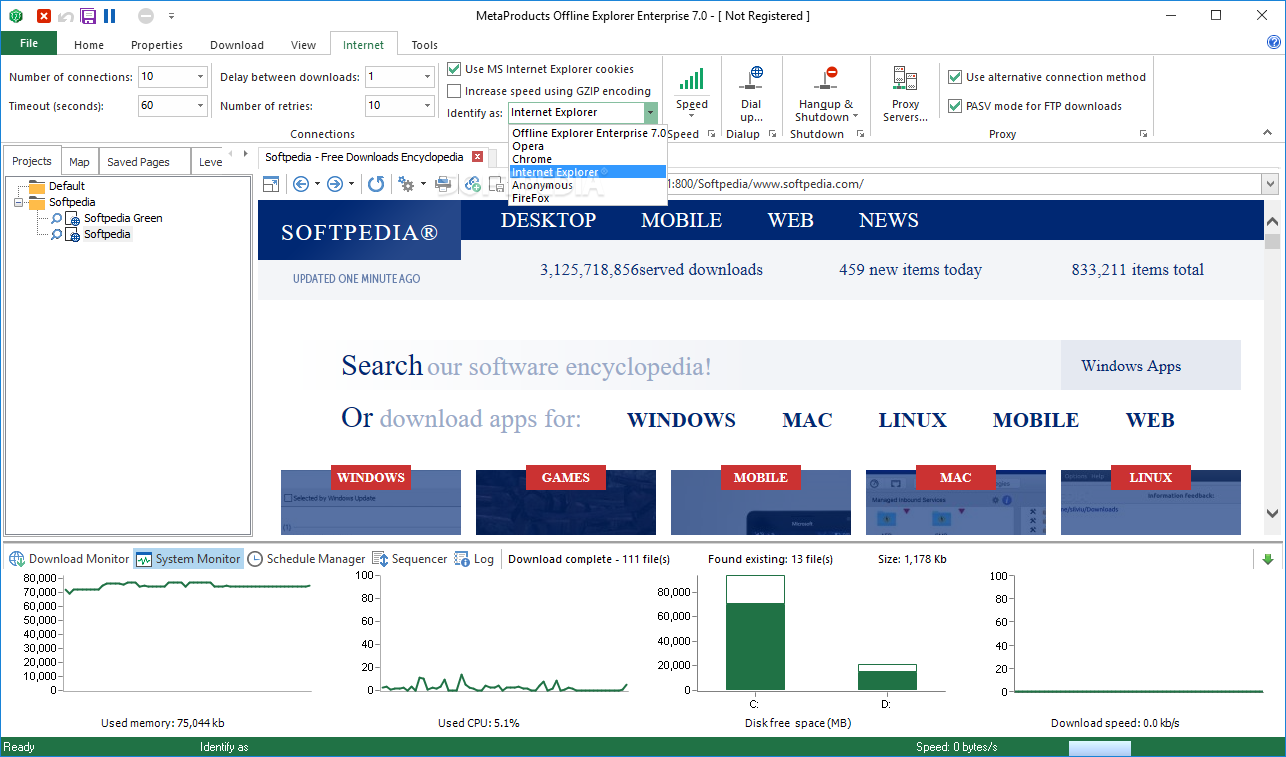Open the File menu

(29, 43)
